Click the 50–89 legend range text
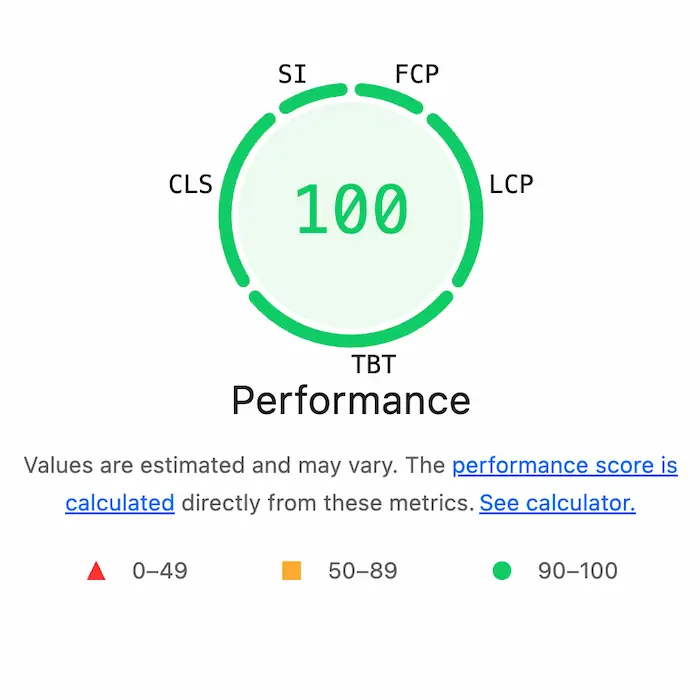Viewport: 700px width, 700px height. pos(363,572)
